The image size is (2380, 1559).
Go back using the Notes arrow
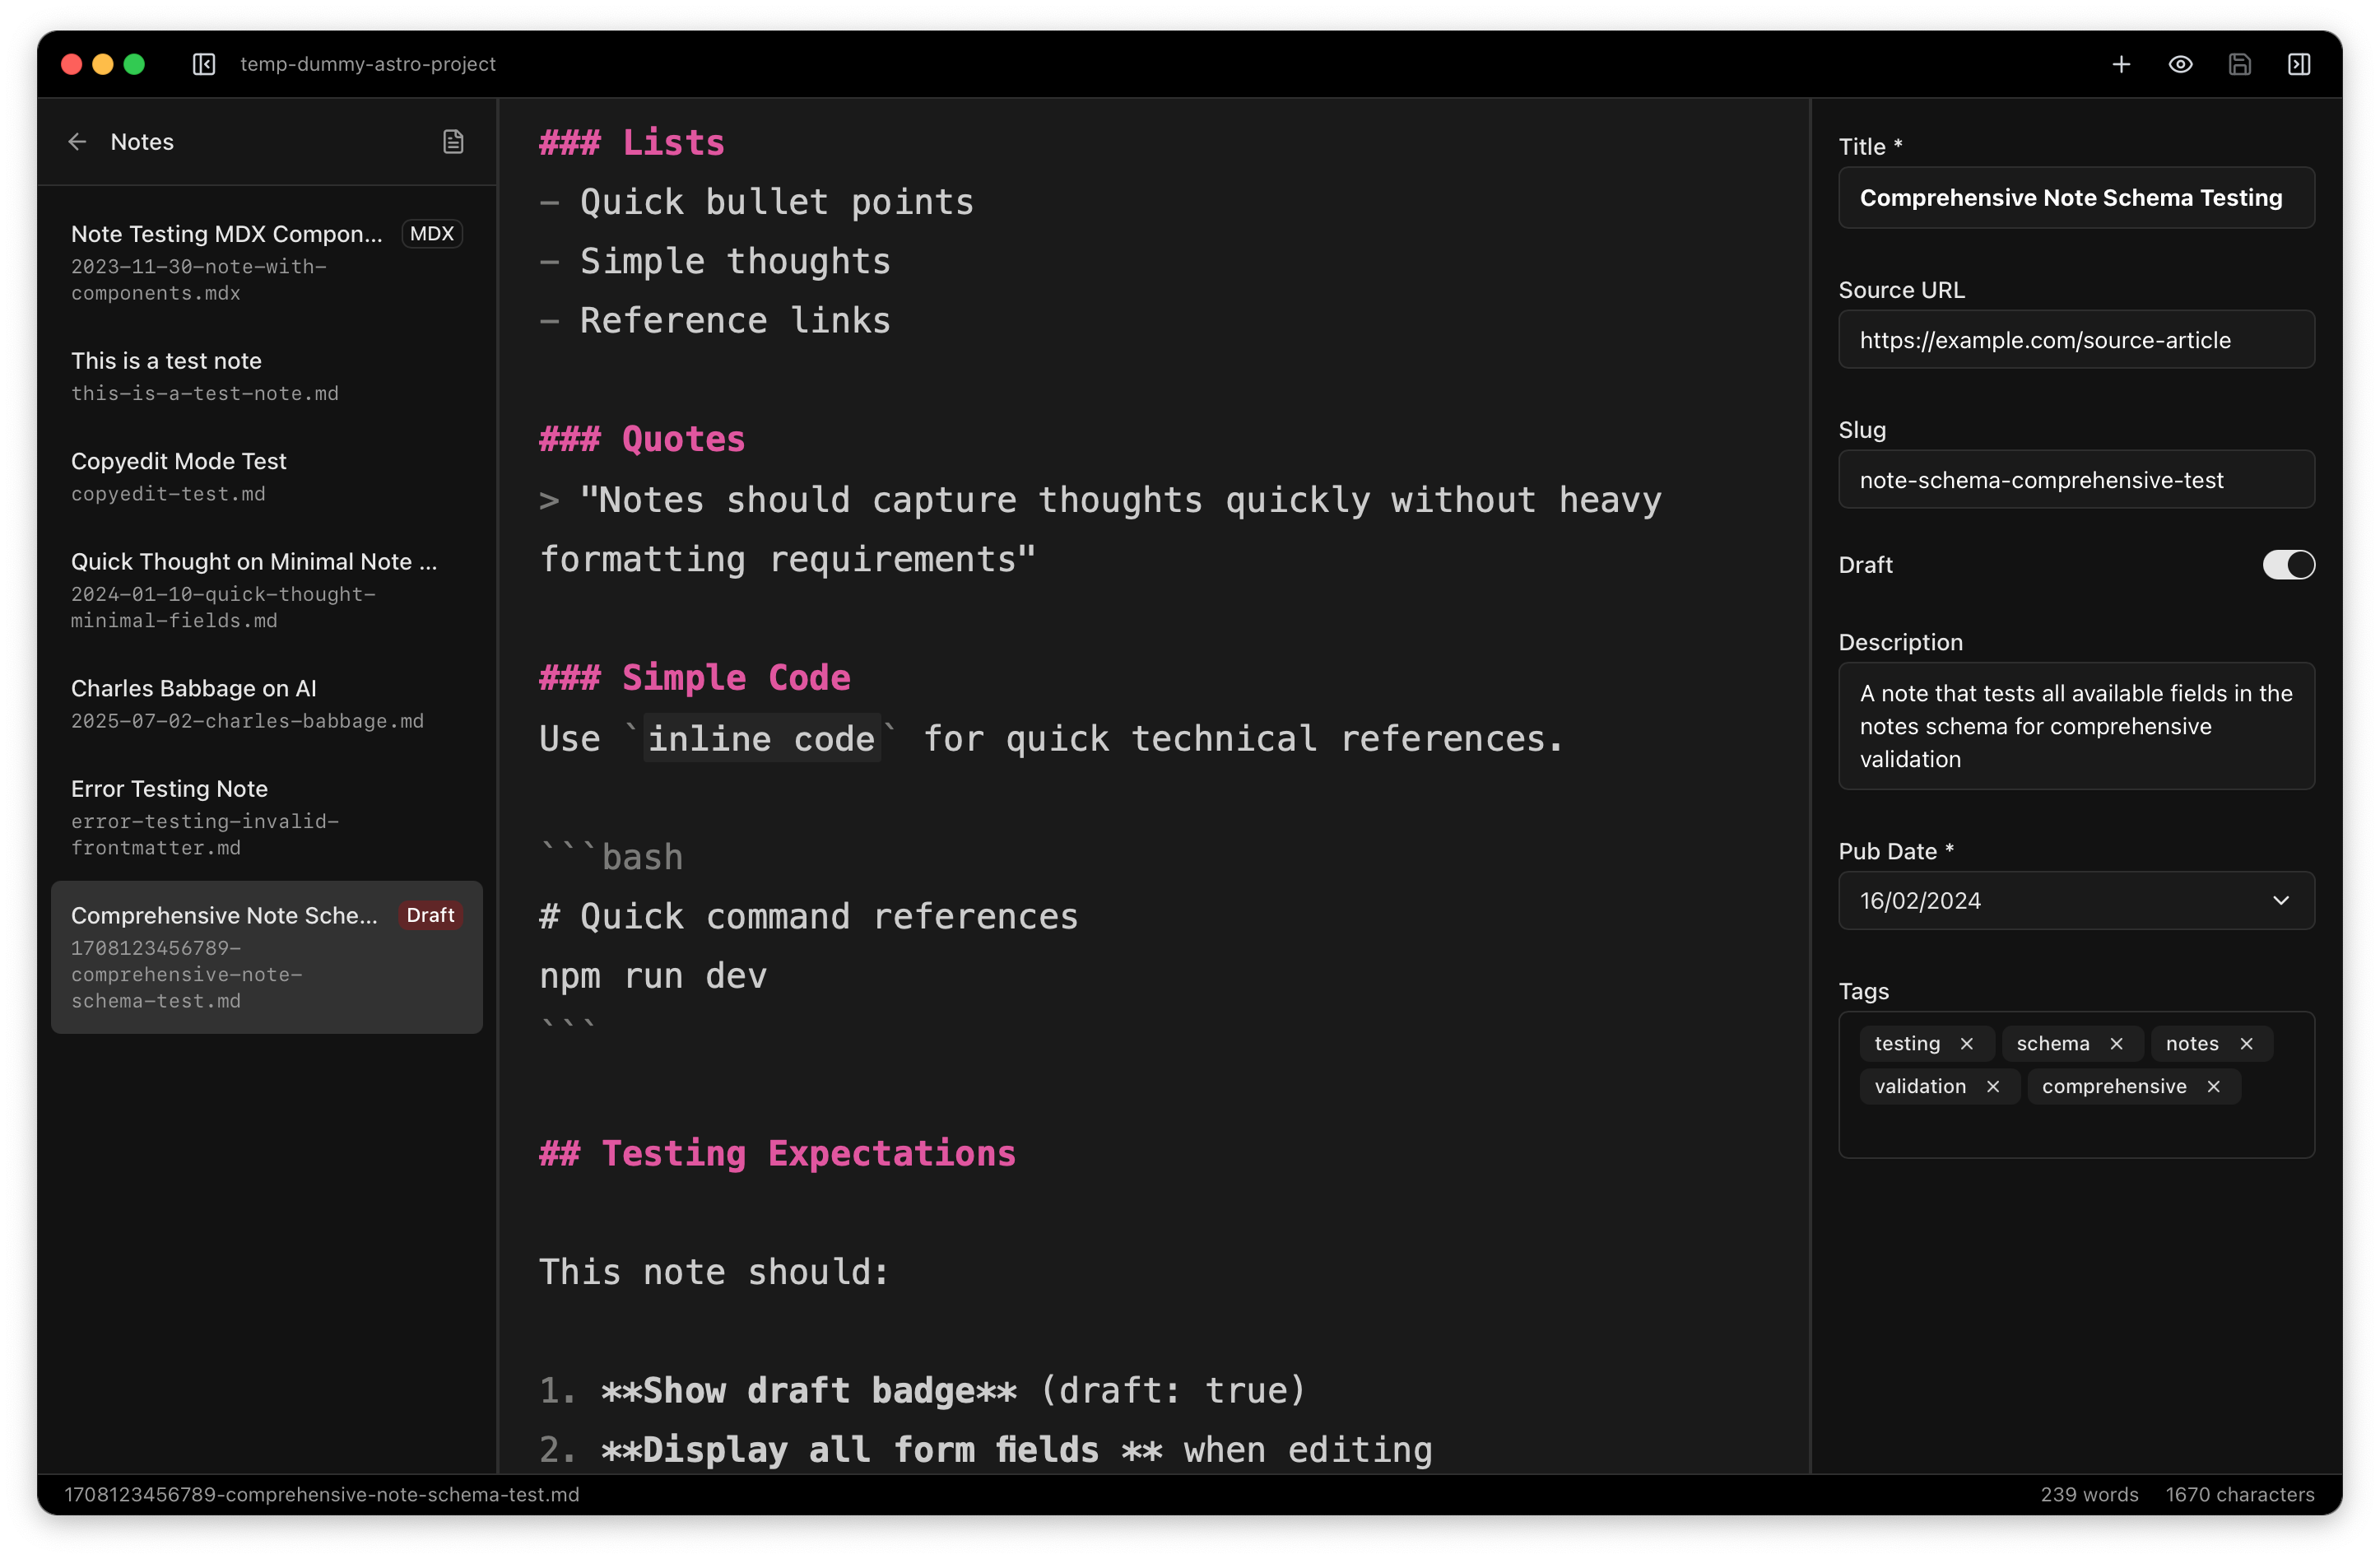coord(77,142)
